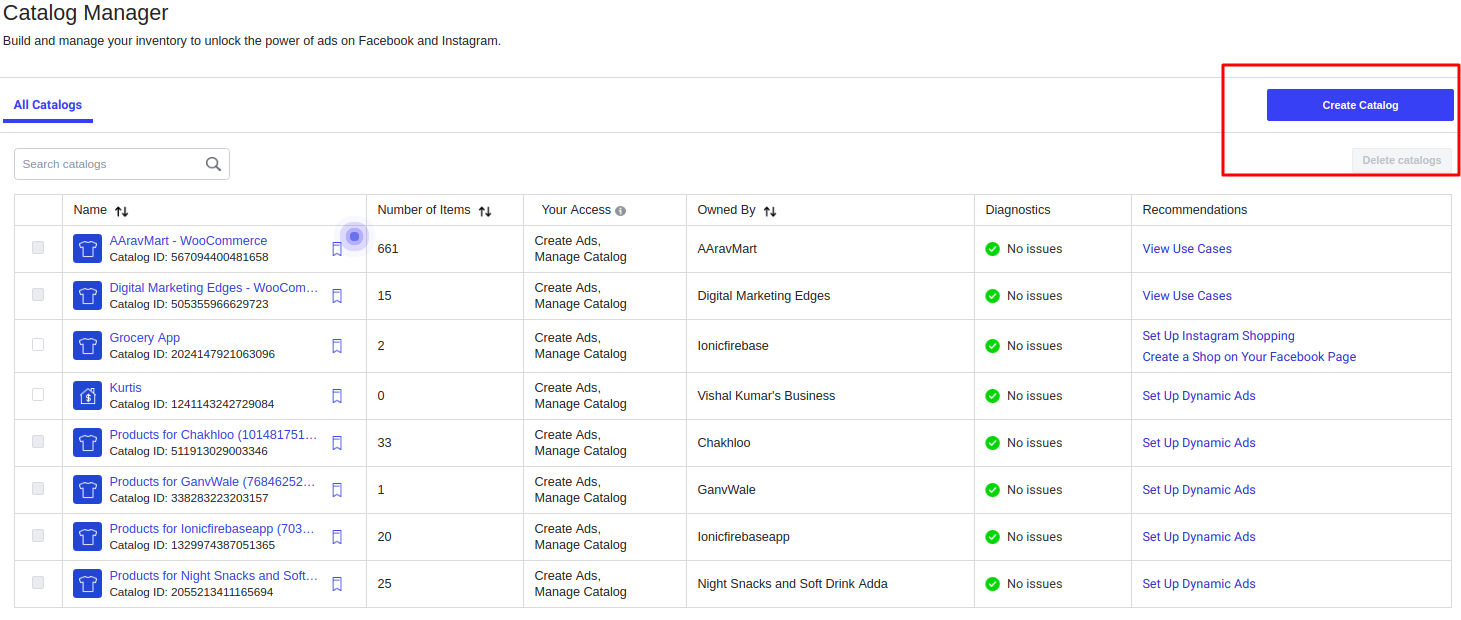Screen dimensions: 1461x620
Task: Bookmark the Products for Night Snacks catalog
Action: 337,584
